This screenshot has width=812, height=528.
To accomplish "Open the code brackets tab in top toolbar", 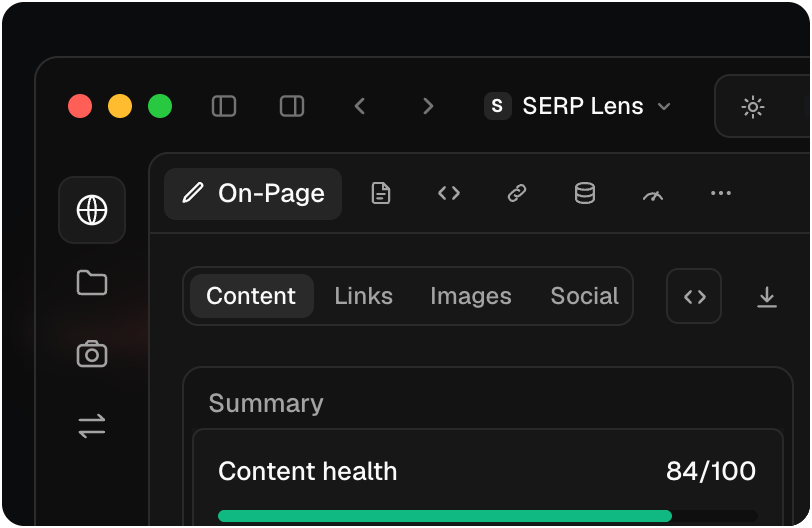I will click(449, 194).
